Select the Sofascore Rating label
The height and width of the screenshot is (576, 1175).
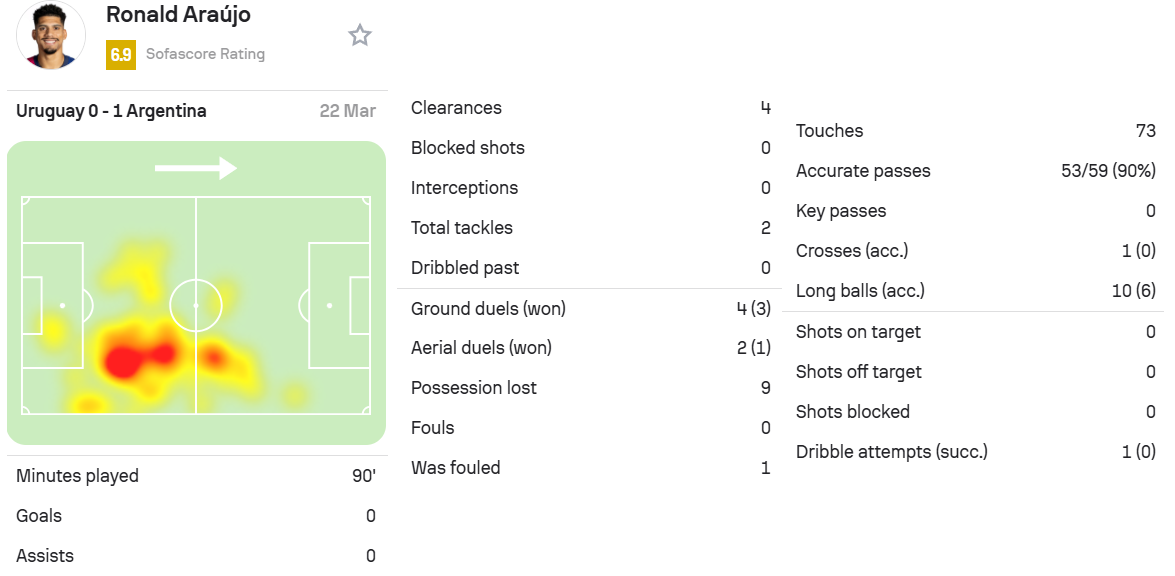pos(205,54)
